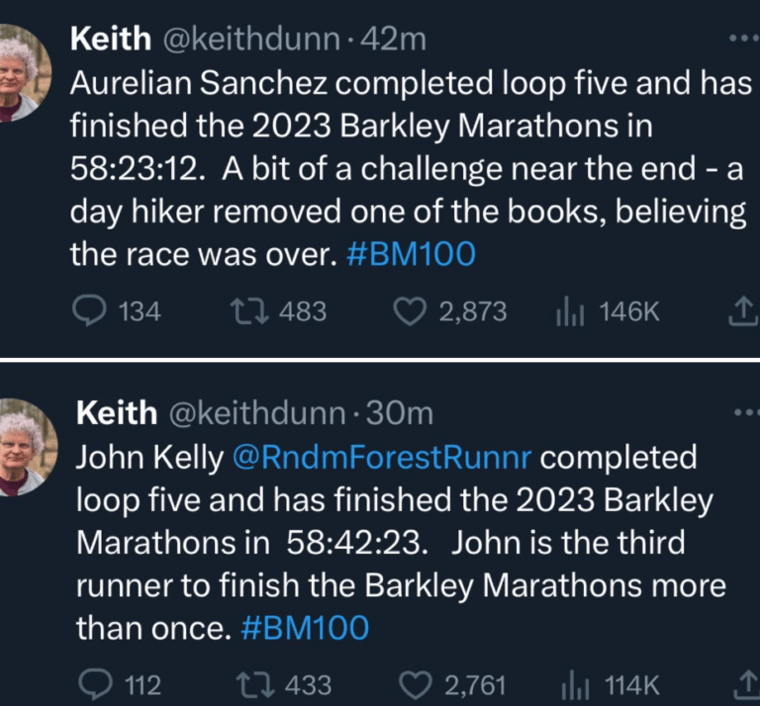Open the @keithdunn handle on the 42m tweet

pyautogui.click(x=251, y=39)
